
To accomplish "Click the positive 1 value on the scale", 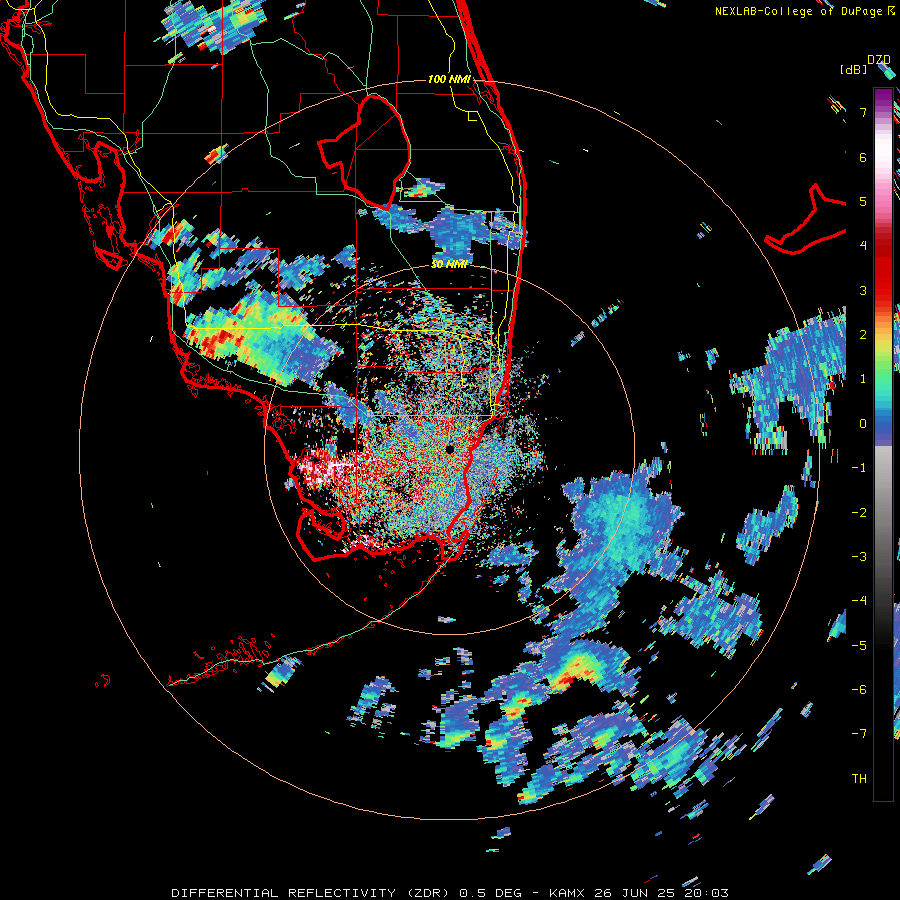I will coord(863,379).
